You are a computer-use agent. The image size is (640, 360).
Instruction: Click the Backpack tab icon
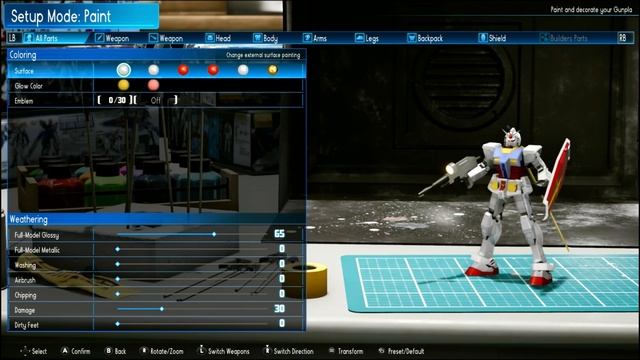click(411, 38)
